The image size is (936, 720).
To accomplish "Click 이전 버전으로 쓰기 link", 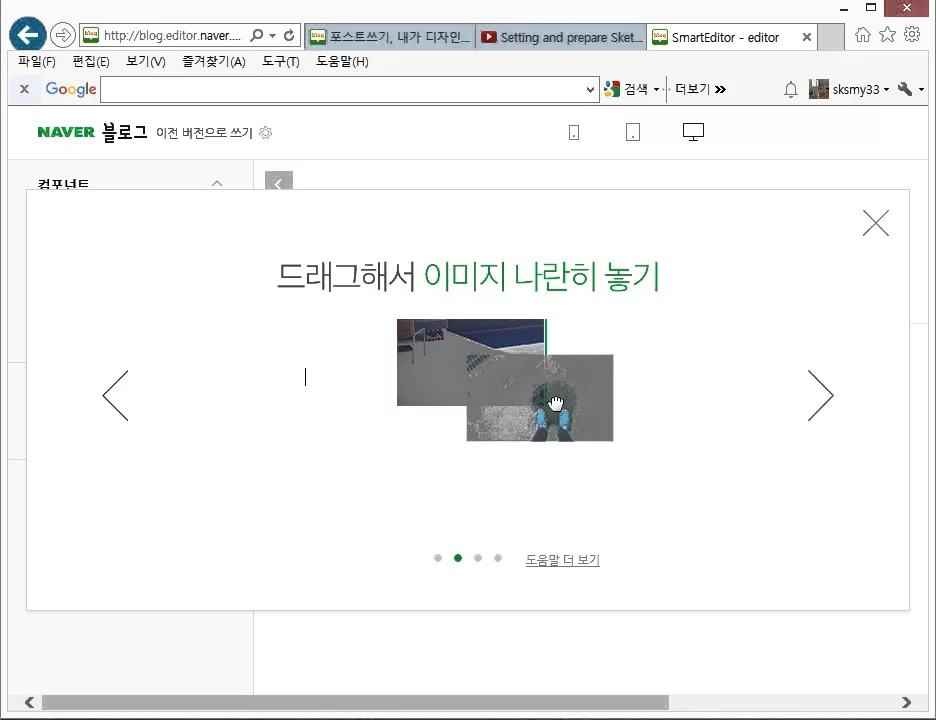I will click(x=204, y=133).
